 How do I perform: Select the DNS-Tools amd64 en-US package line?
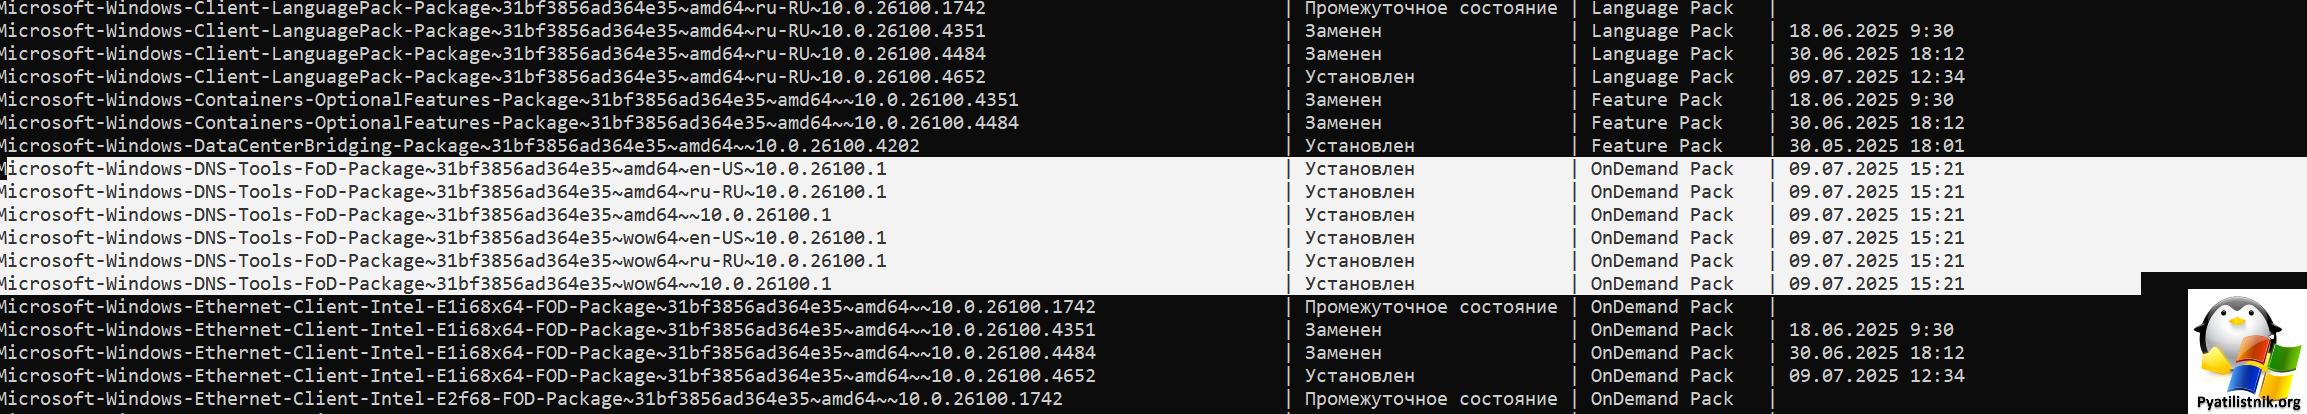point(1070,169)
